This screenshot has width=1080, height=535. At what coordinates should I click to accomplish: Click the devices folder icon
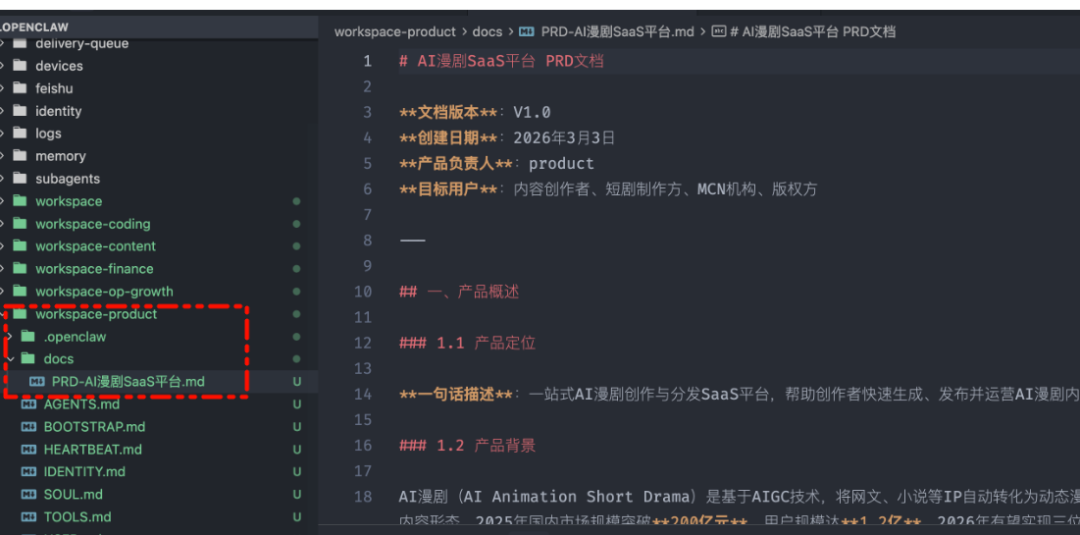click(x=20, y=66)
